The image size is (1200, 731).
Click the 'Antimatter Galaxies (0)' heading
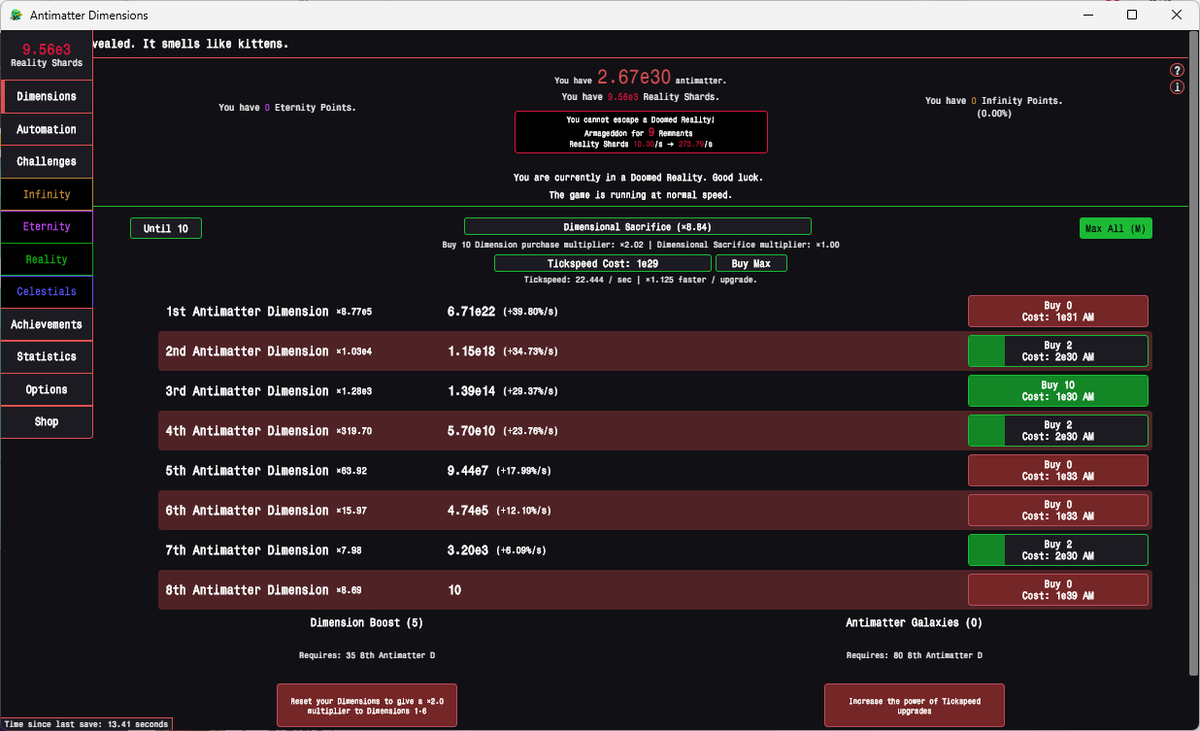coord(914,622)
